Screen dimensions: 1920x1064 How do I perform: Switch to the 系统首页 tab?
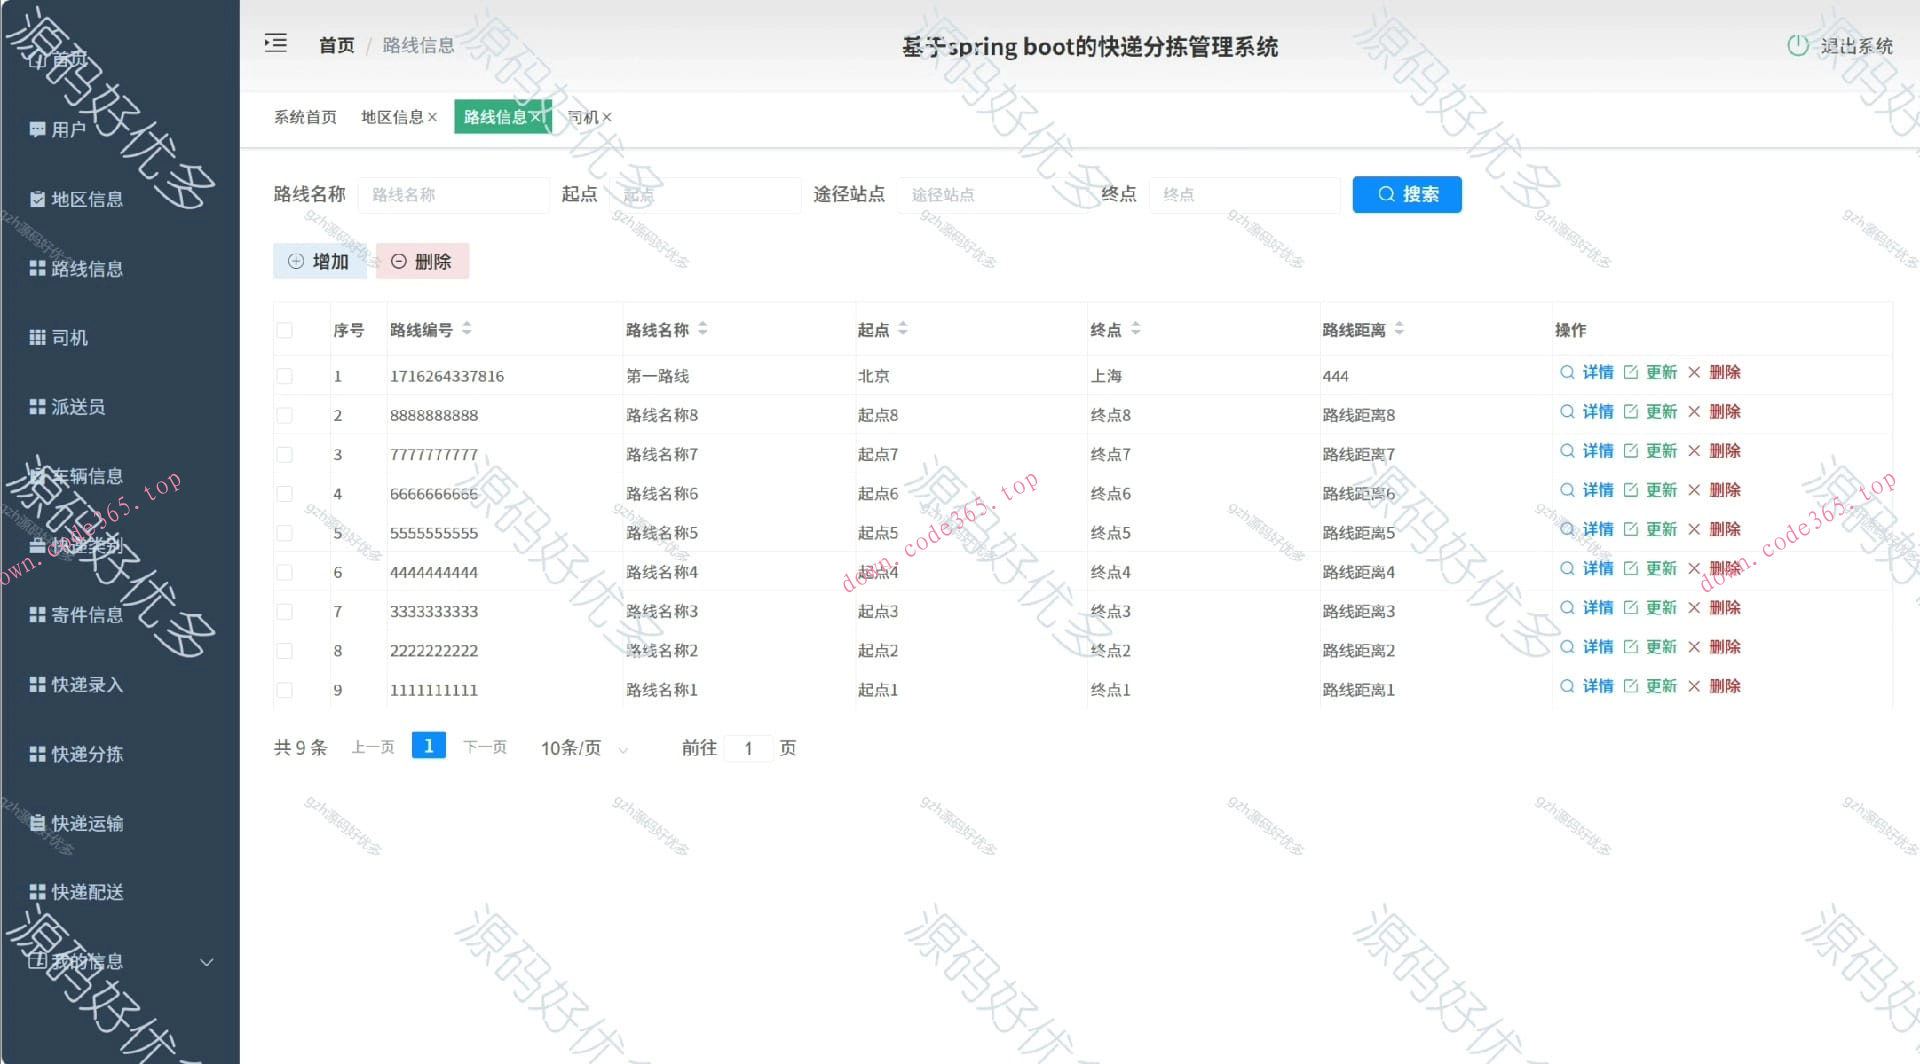tap(303, 117)
